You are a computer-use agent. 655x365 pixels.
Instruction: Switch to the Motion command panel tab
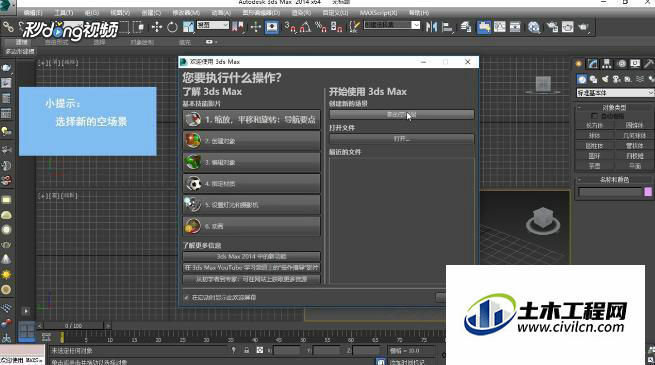(622, 63)
